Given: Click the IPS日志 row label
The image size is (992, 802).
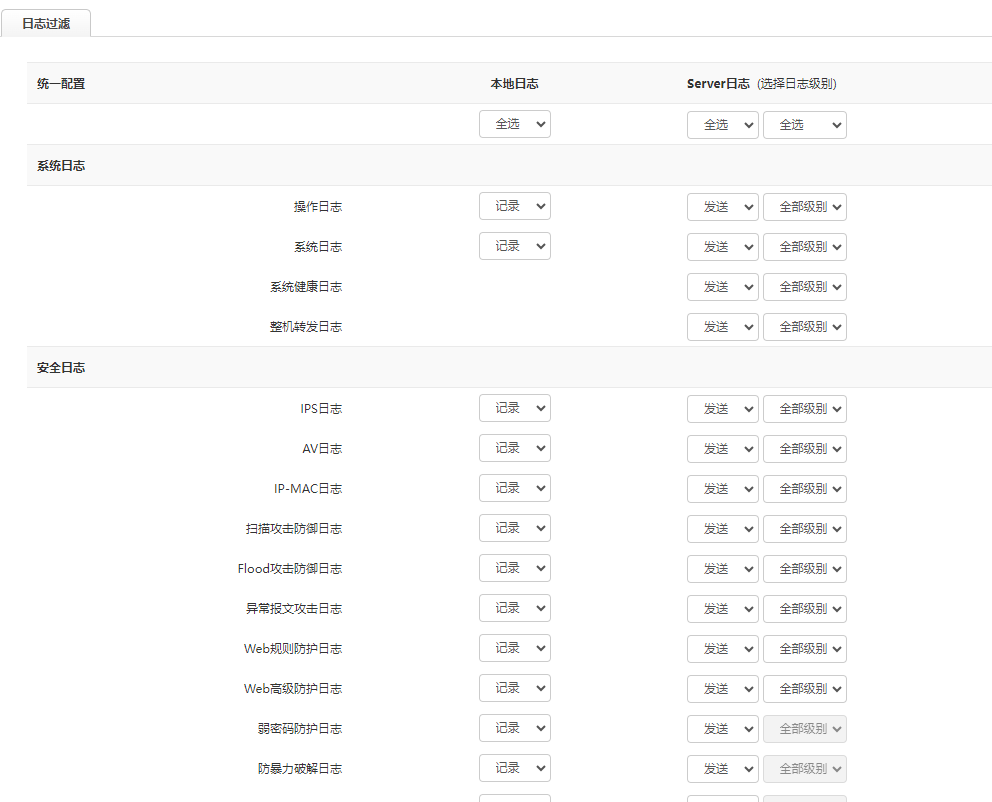Looking at the screenshot, I should point(321,409).
